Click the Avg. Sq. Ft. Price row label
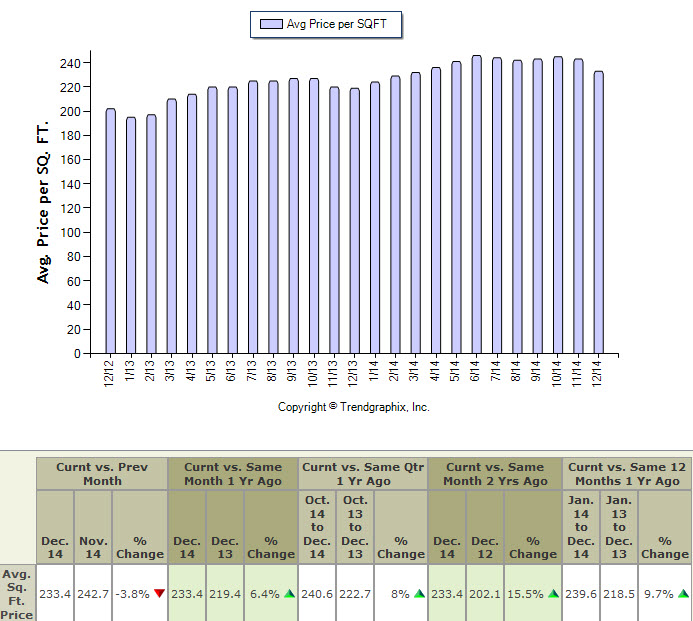The width and height of the screenshot is (693, 621). point(17,594)
